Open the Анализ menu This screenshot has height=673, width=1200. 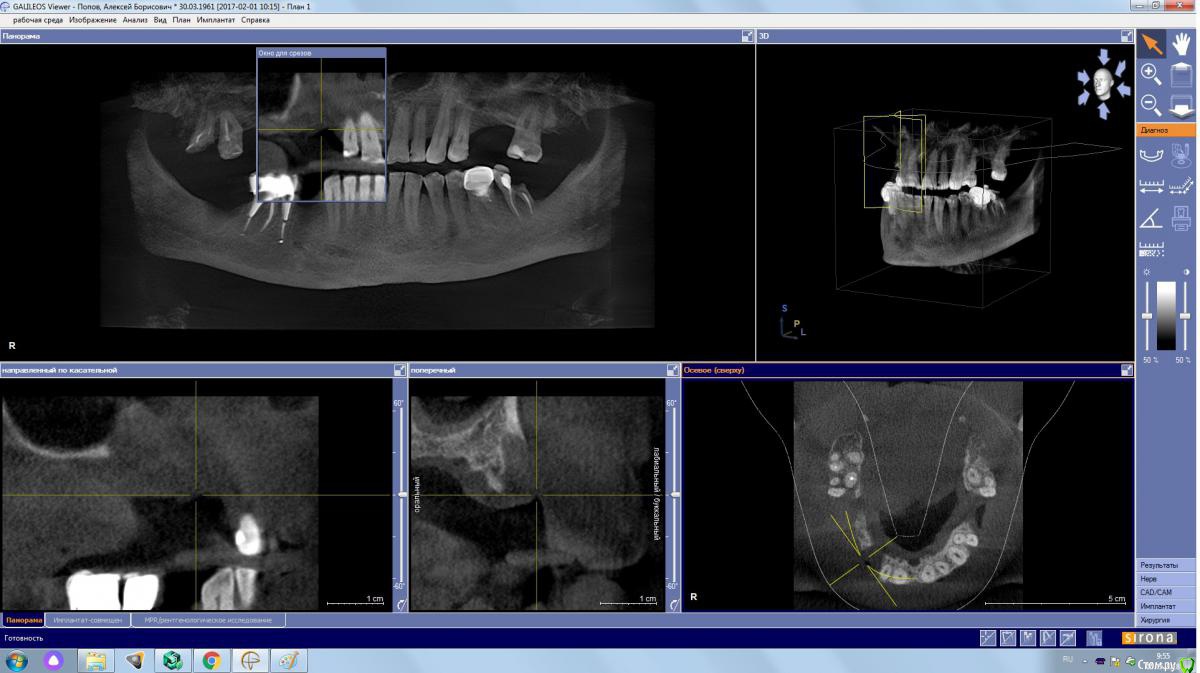(x=135, y=20)
